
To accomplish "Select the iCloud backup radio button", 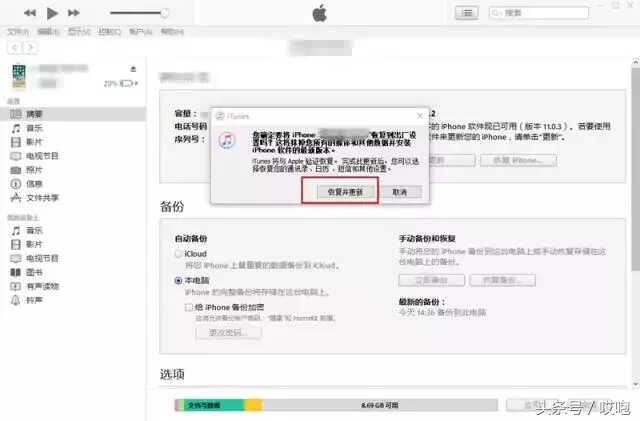I will (x=178, y=254).
